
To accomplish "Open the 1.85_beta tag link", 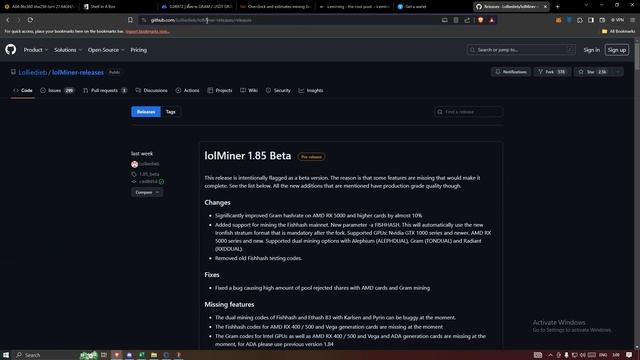I will click(x=149, y=174).
